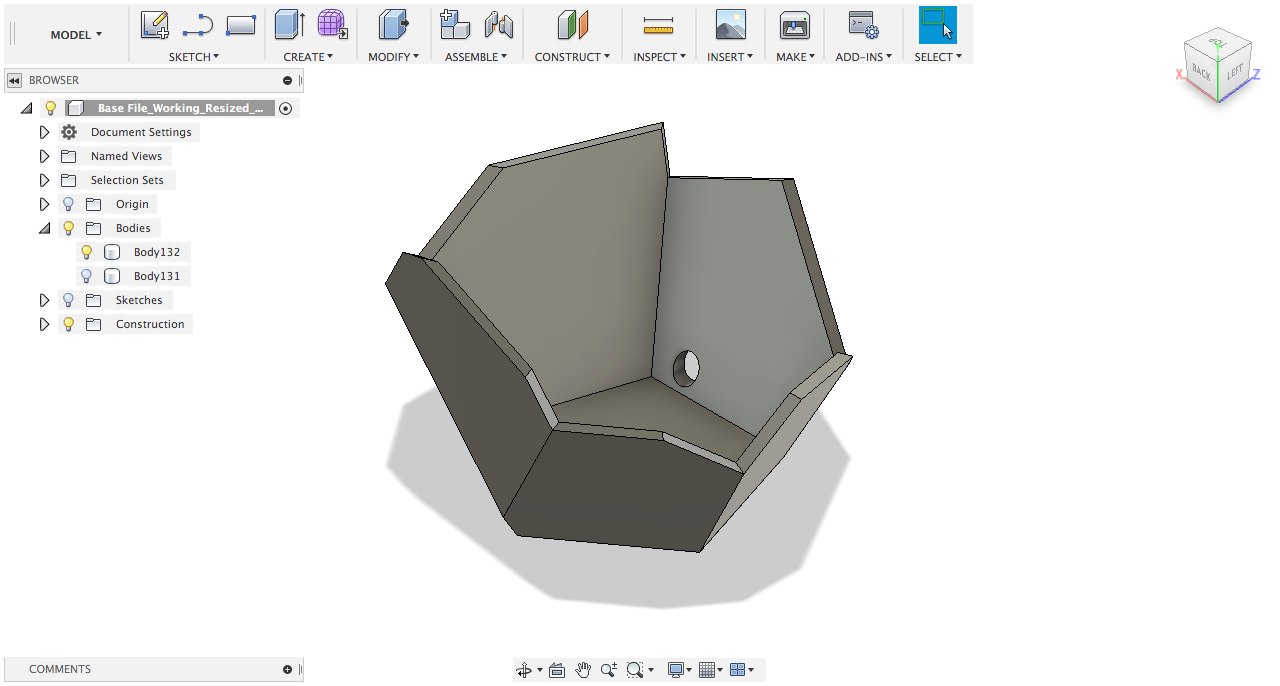The image size is (1280, 686).
Task: Select the Joint assemble tool
Action: [x=498, y=24]
